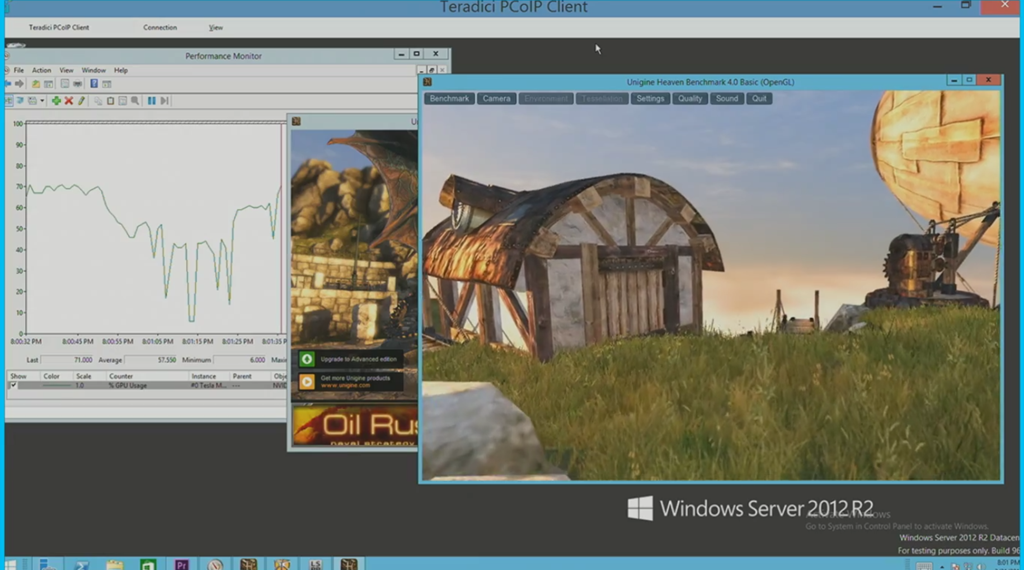The height and width of the screenshot is (570, 1024).
Task: Freeze the display with the pause icon
Action: click(152, 101)
